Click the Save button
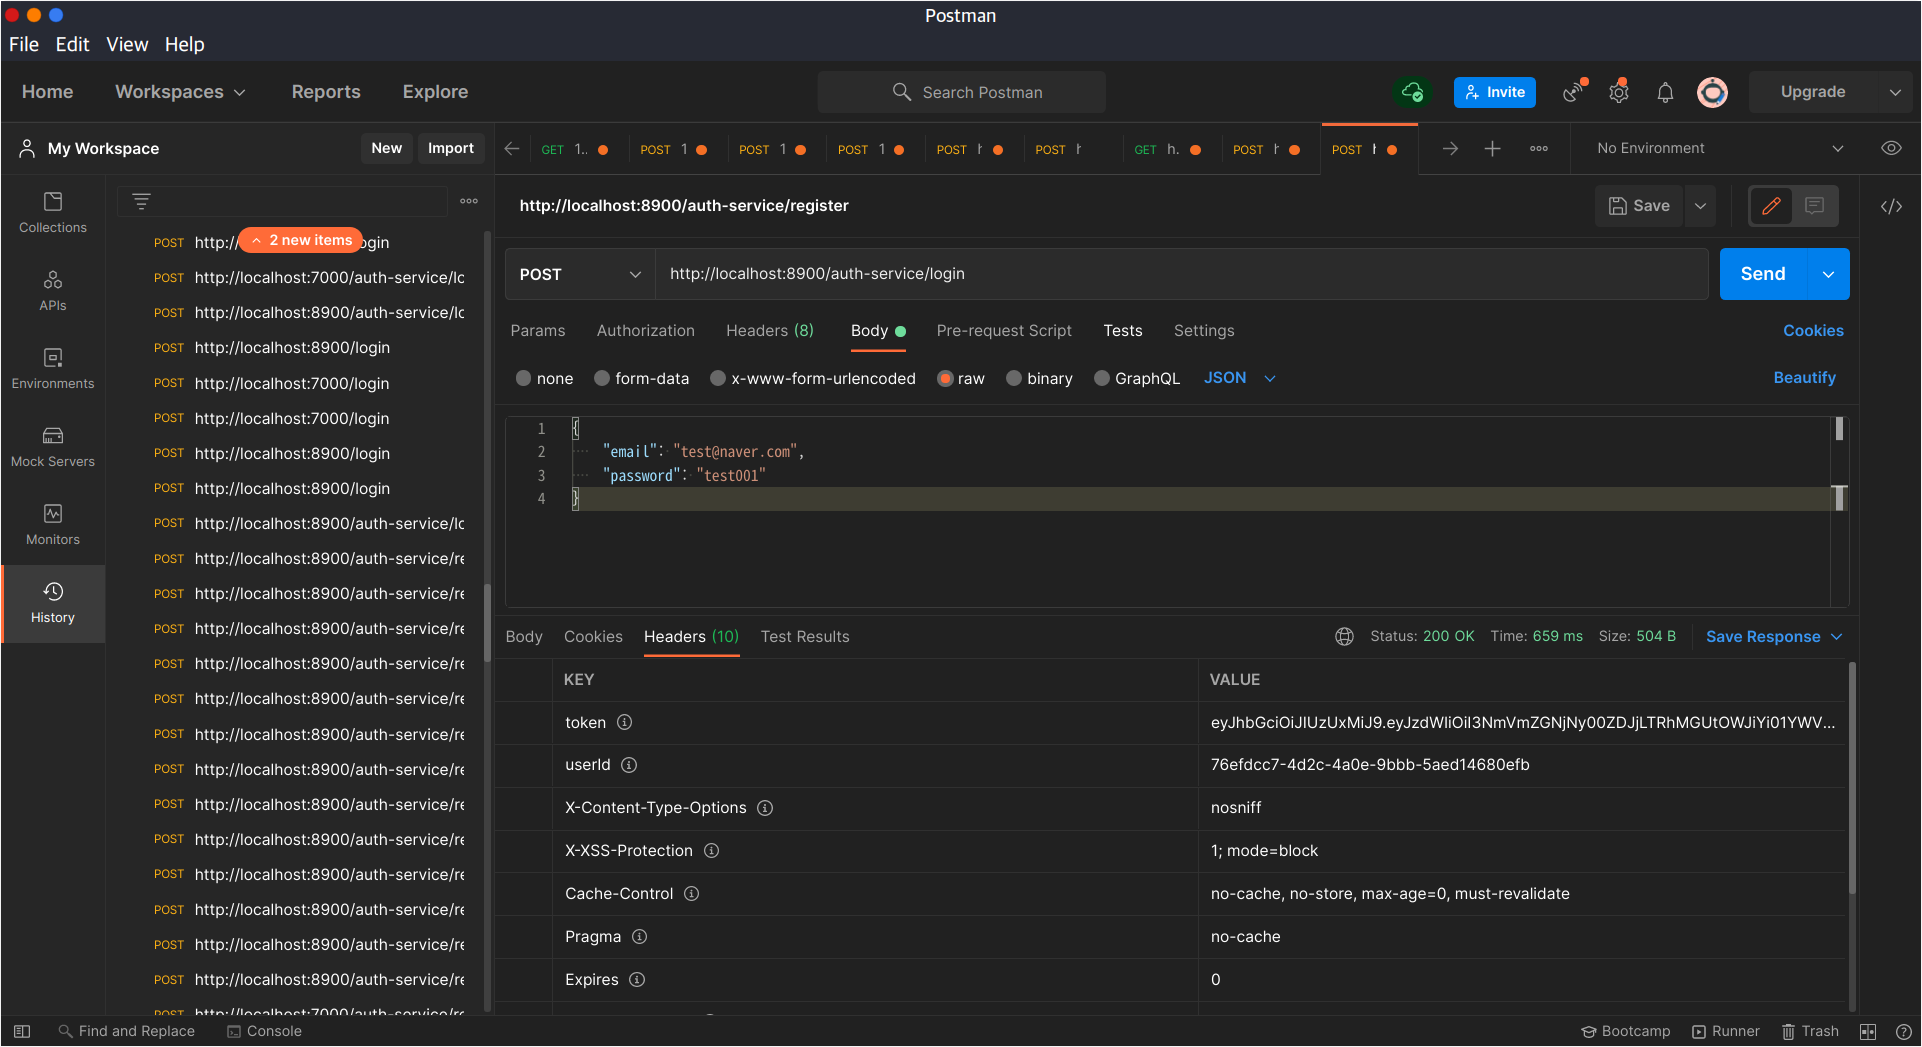The image size is (1922, 1047). point(1639,206)
